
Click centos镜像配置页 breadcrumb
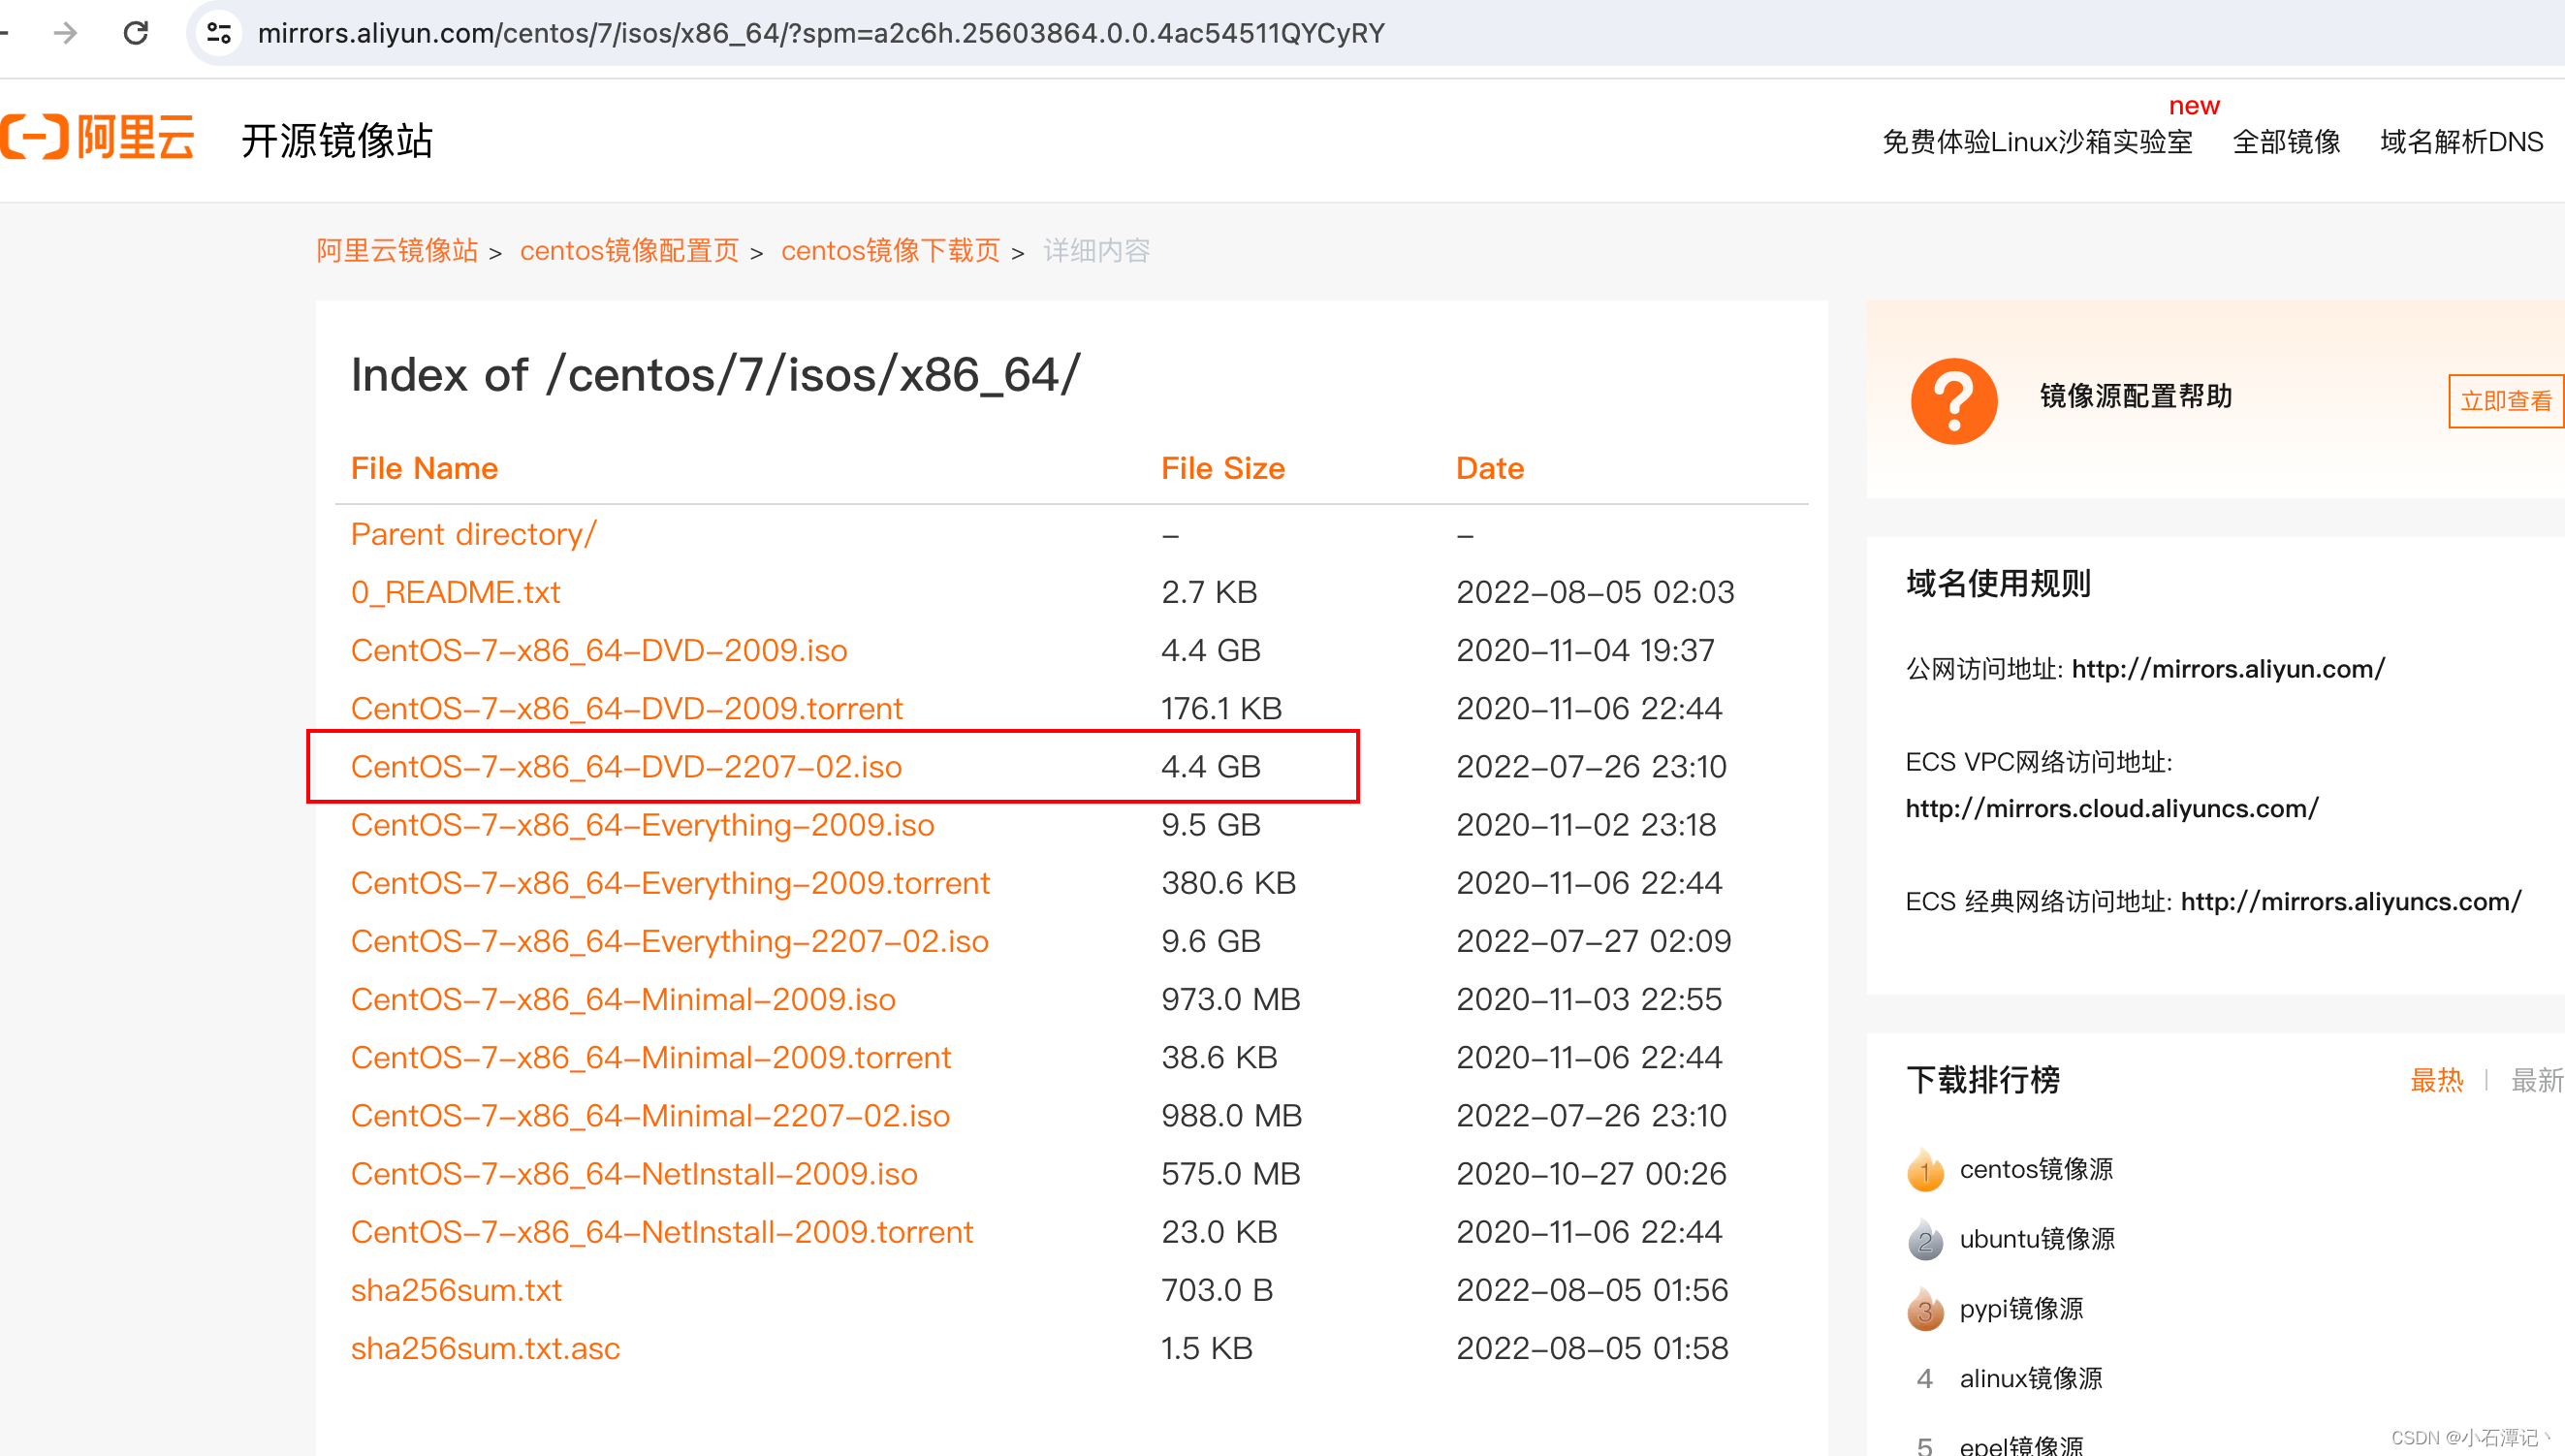pos(629,250)
